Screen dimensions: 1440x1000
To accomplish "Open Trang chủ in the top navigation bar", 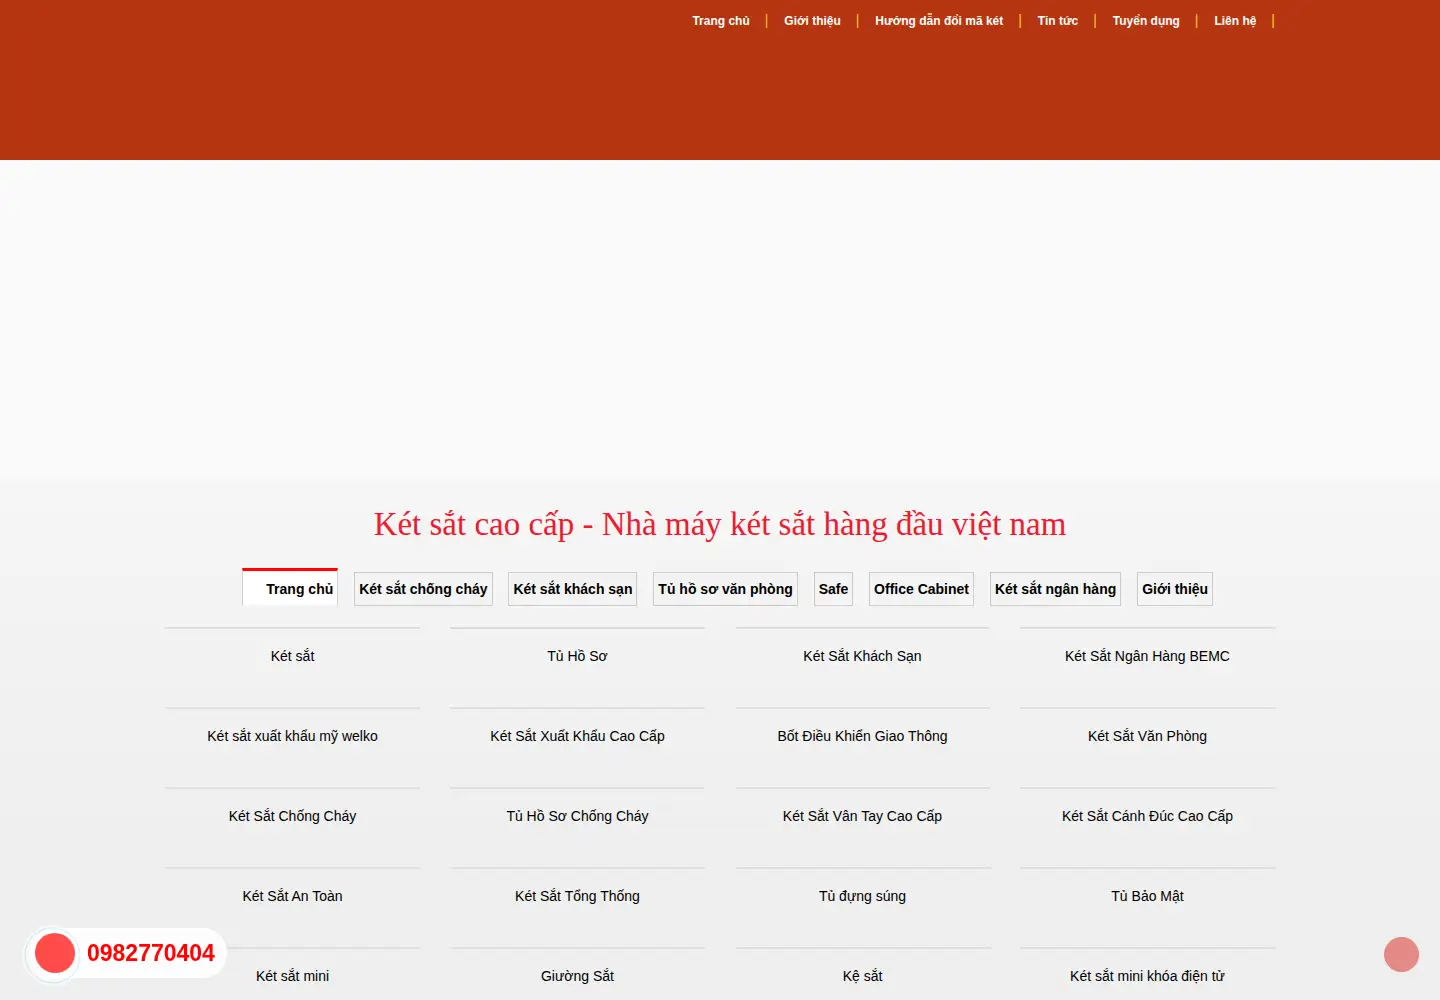I will (721, 21).
